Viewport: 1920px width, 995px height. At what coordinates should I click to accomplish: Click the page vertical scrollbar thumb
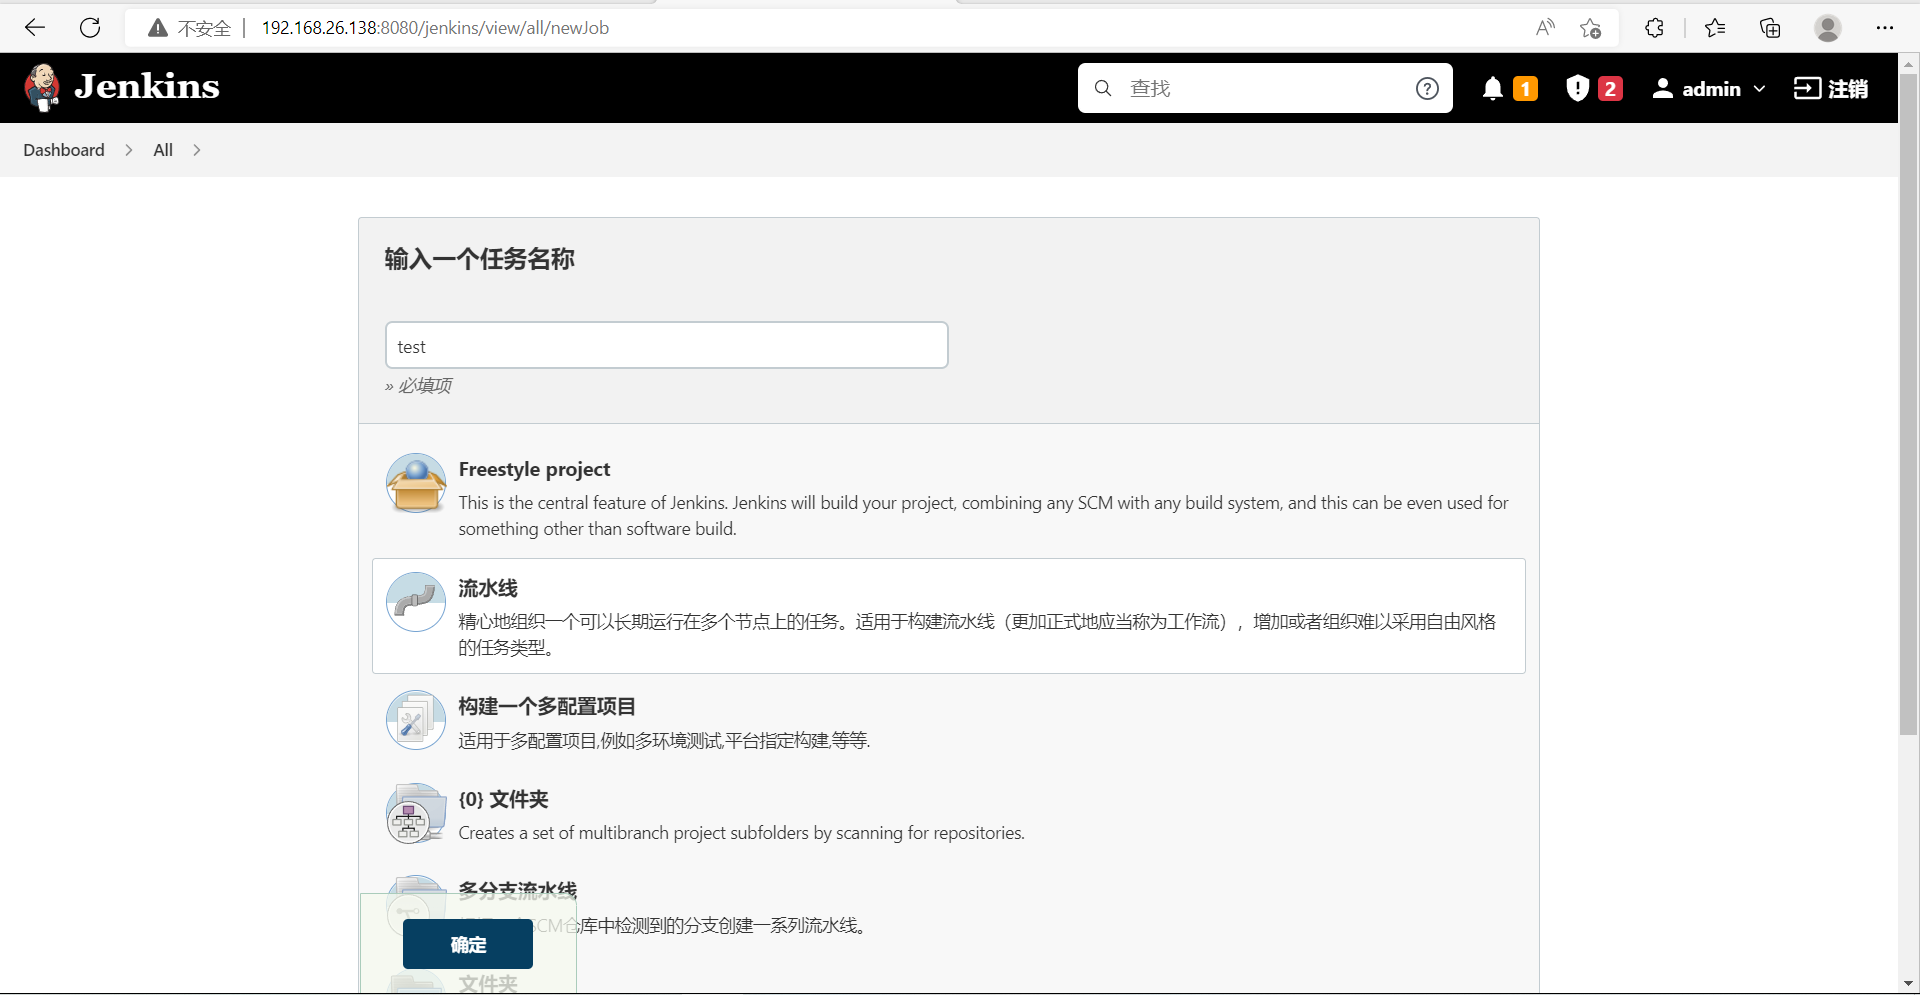1909,404
